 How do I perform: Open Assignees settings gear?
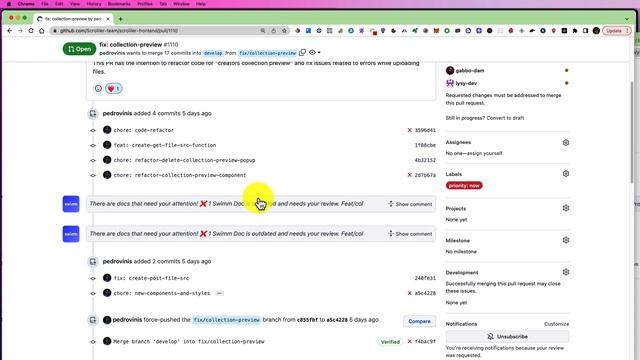click(566, 142)
